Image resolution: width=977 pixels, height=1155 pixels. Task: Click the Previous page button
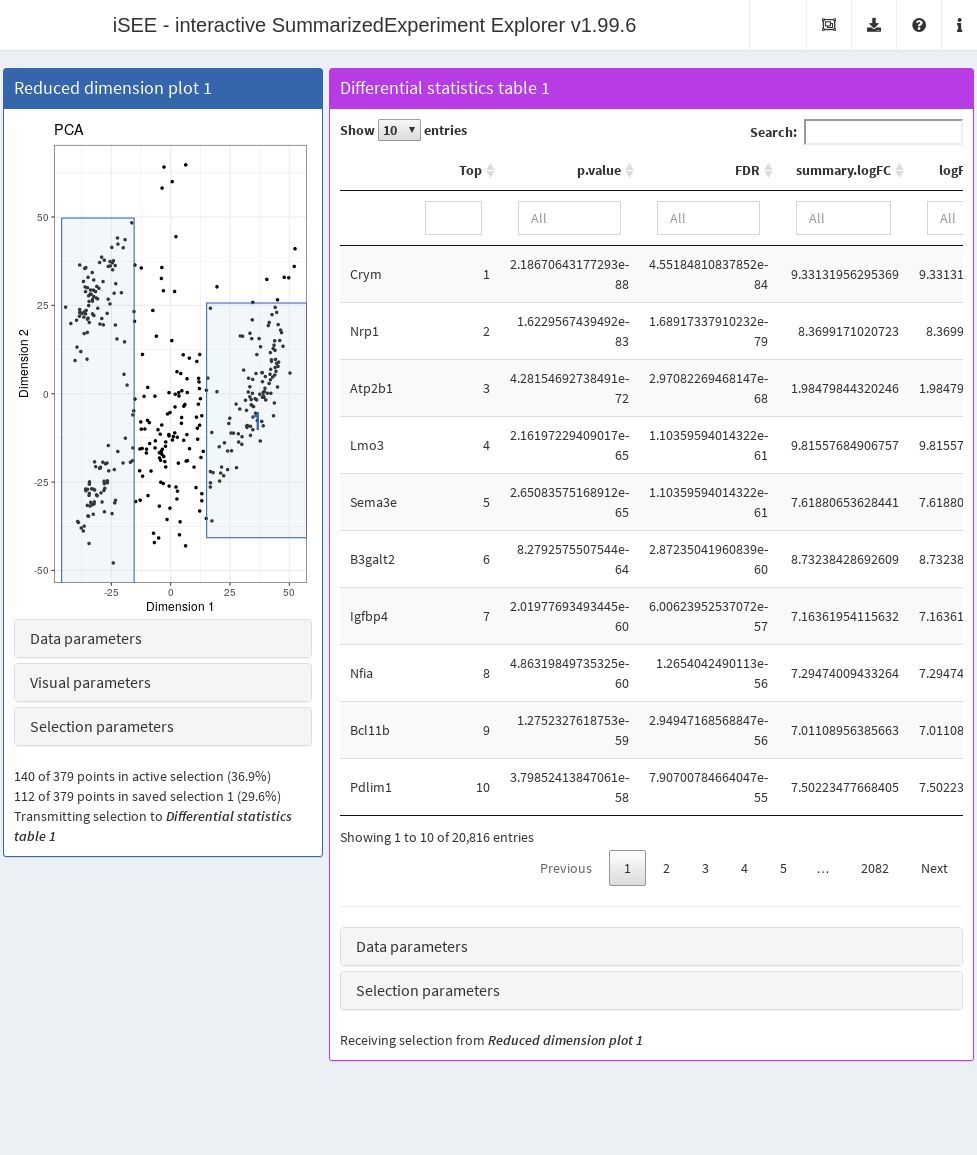point(565,868)
